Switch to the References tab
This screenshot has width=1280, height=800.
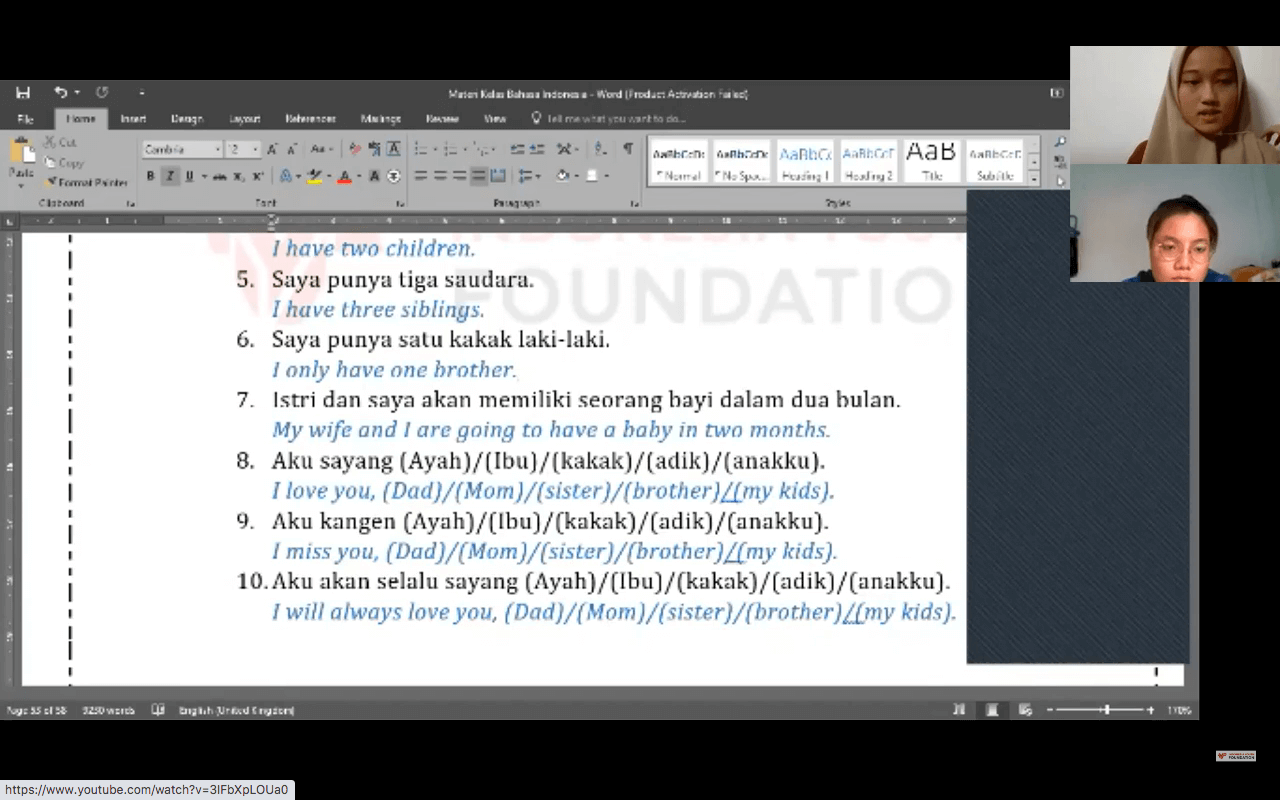pos(310,118)
